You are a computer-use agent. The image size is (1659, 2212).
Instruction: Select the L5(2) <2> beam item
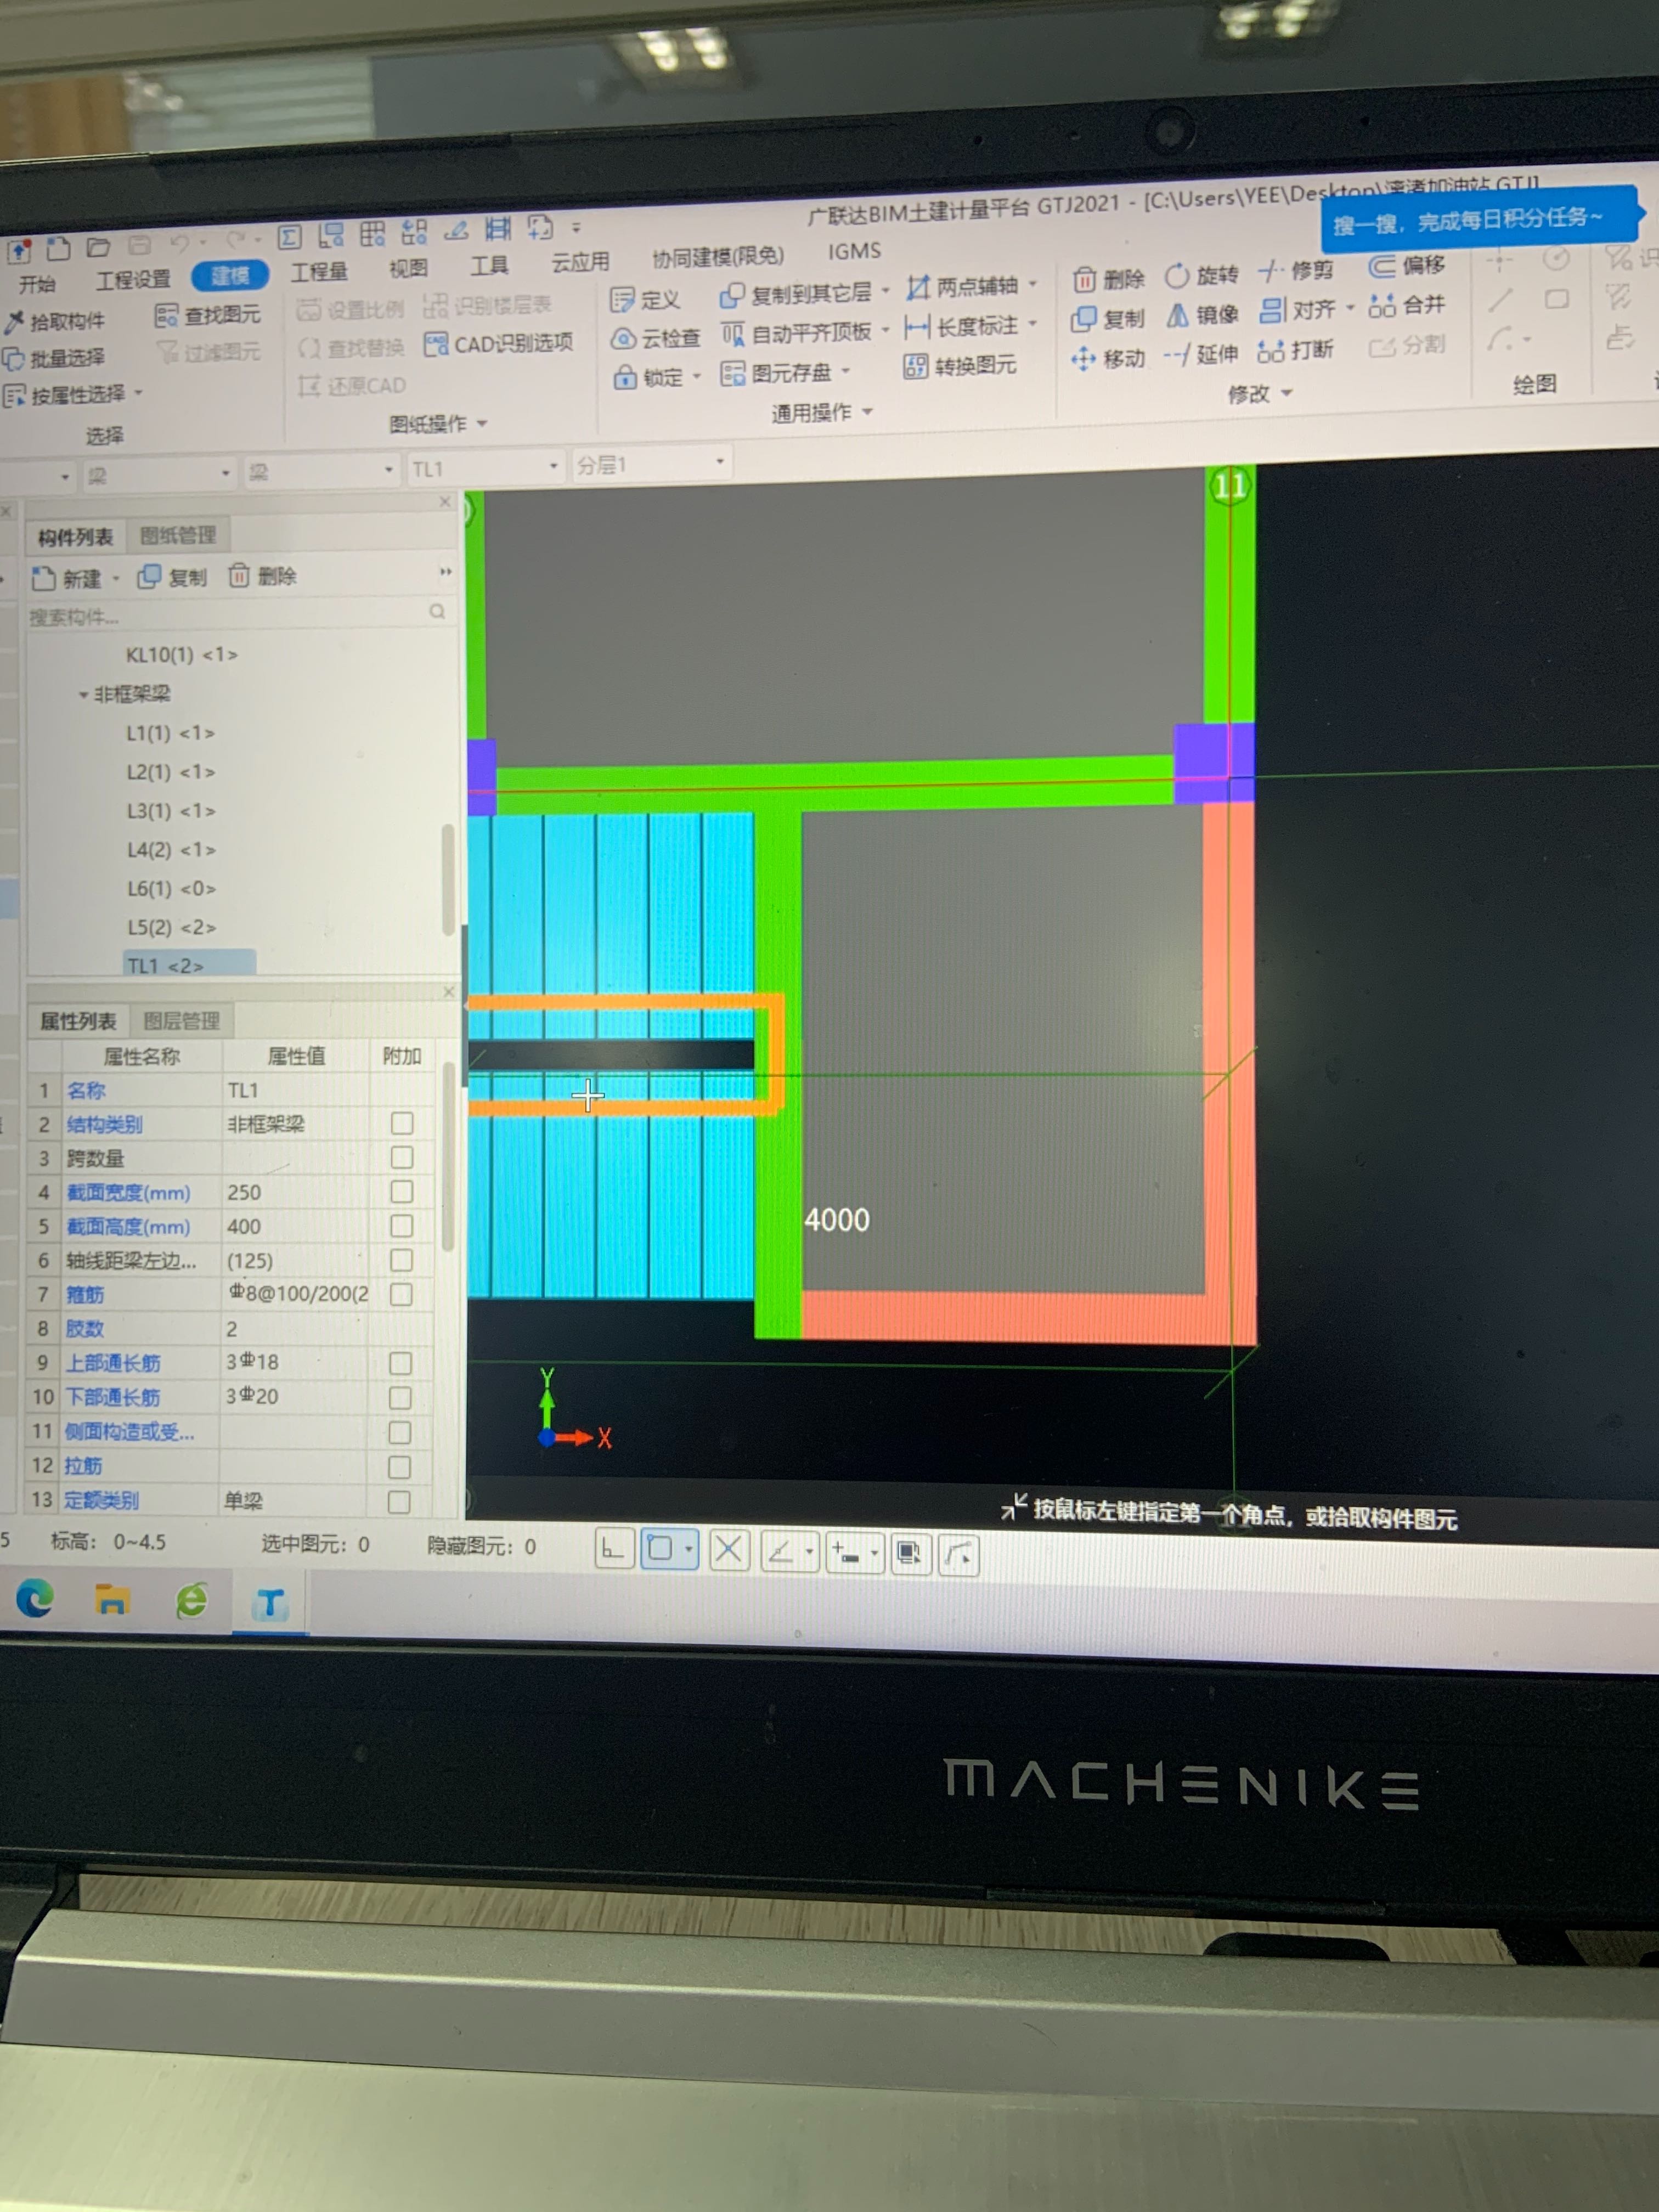[170, 927]
